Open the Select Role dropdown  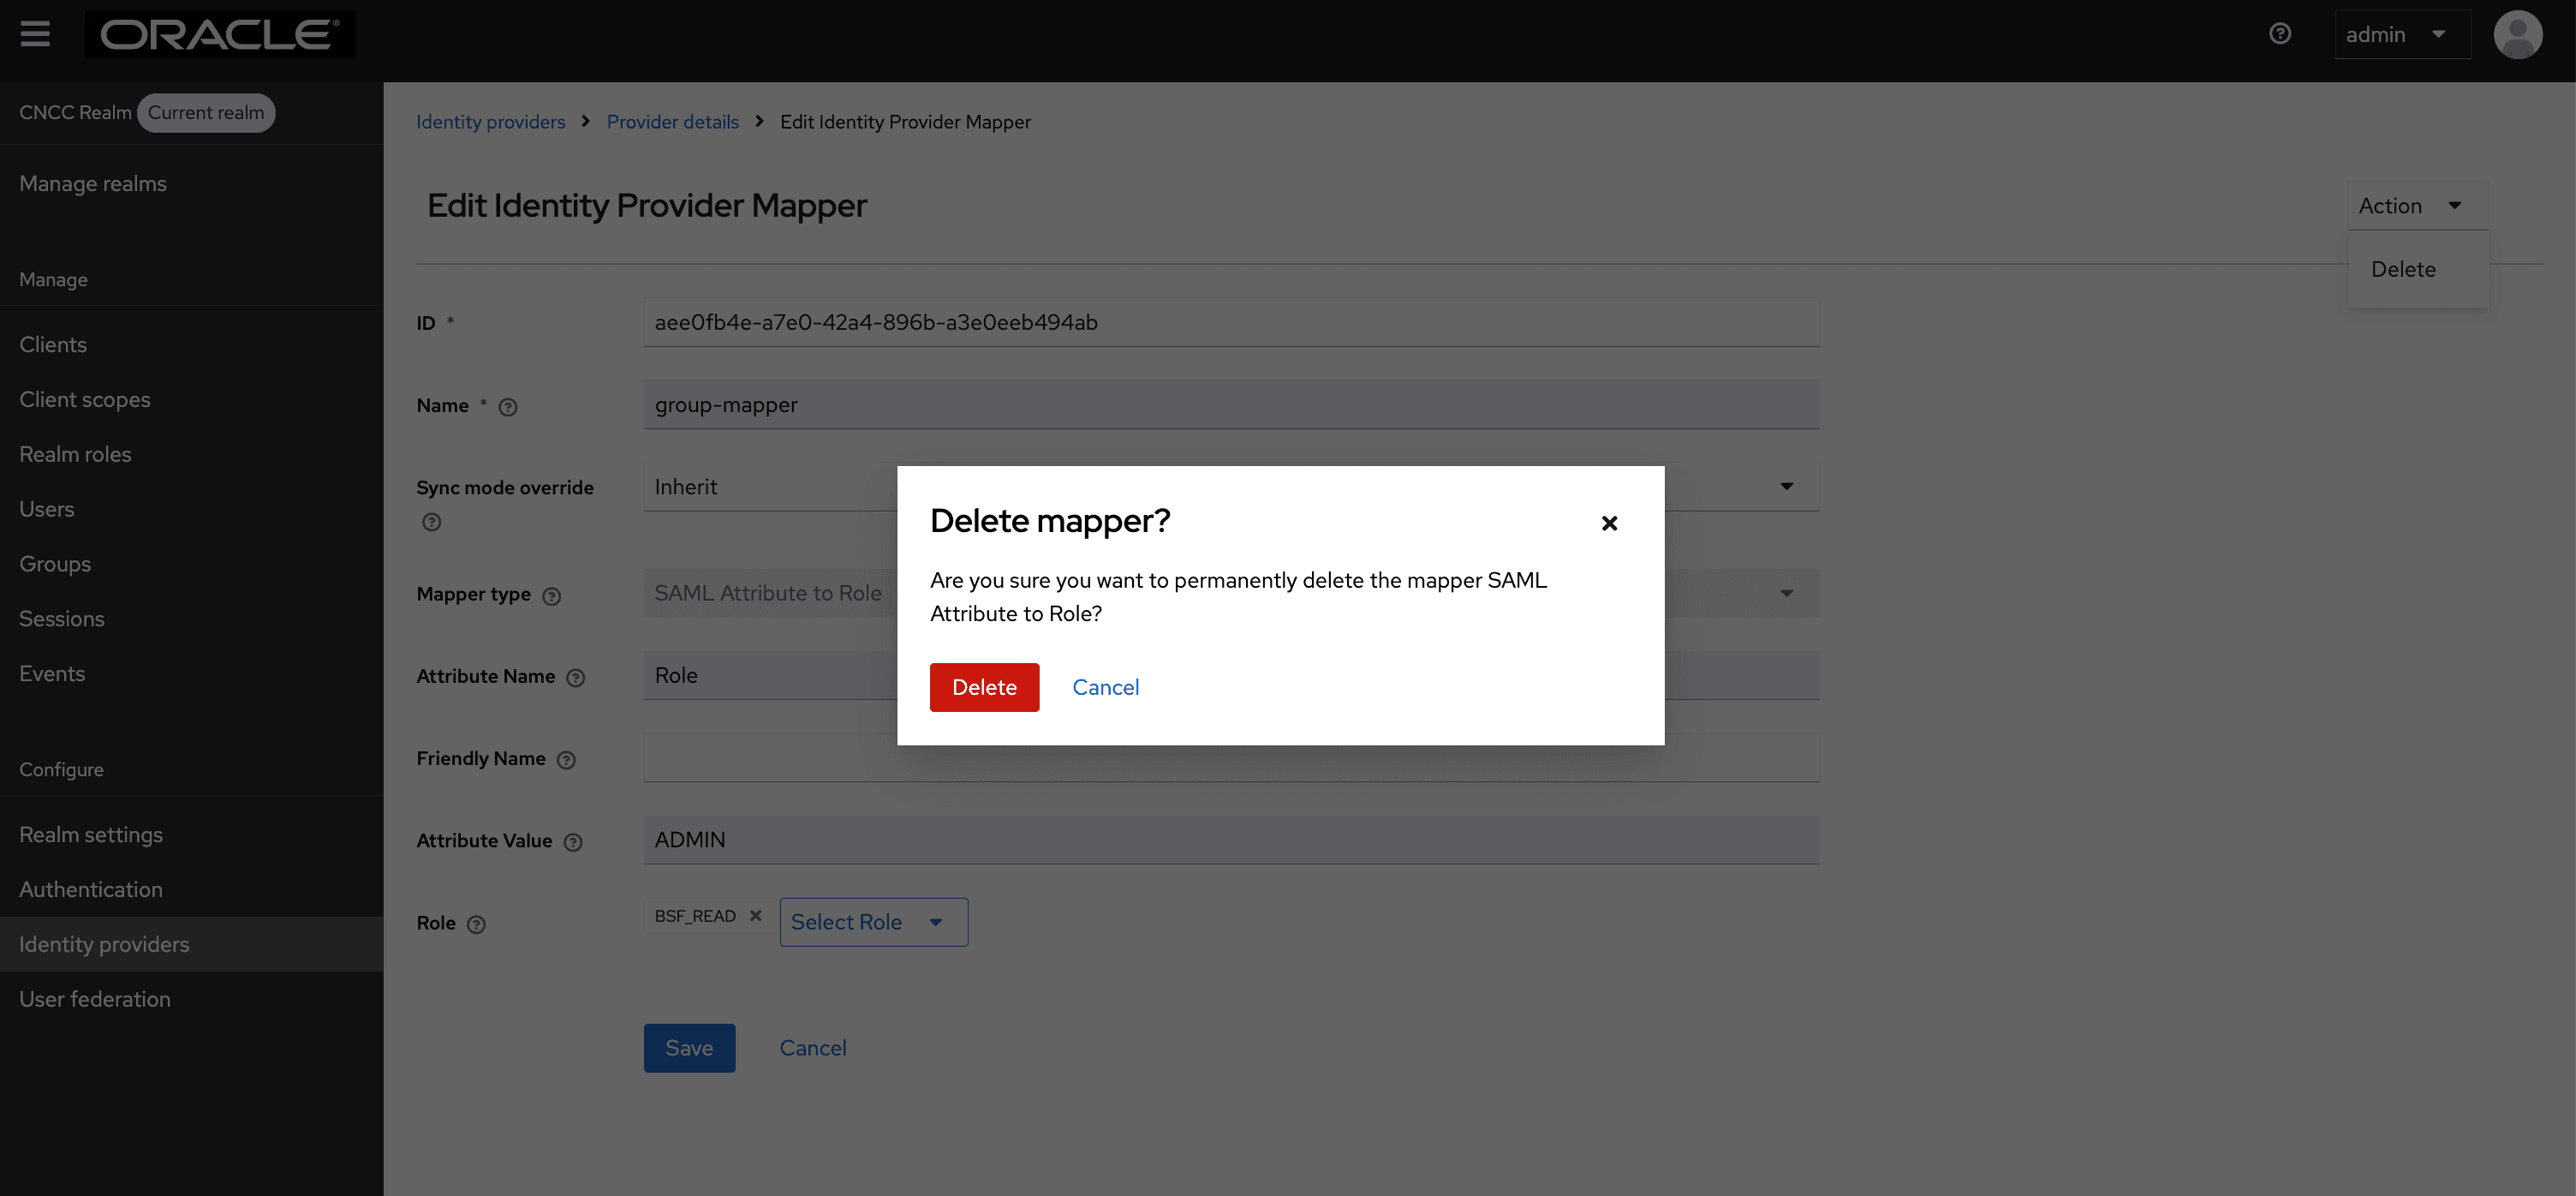pos(873,922)
